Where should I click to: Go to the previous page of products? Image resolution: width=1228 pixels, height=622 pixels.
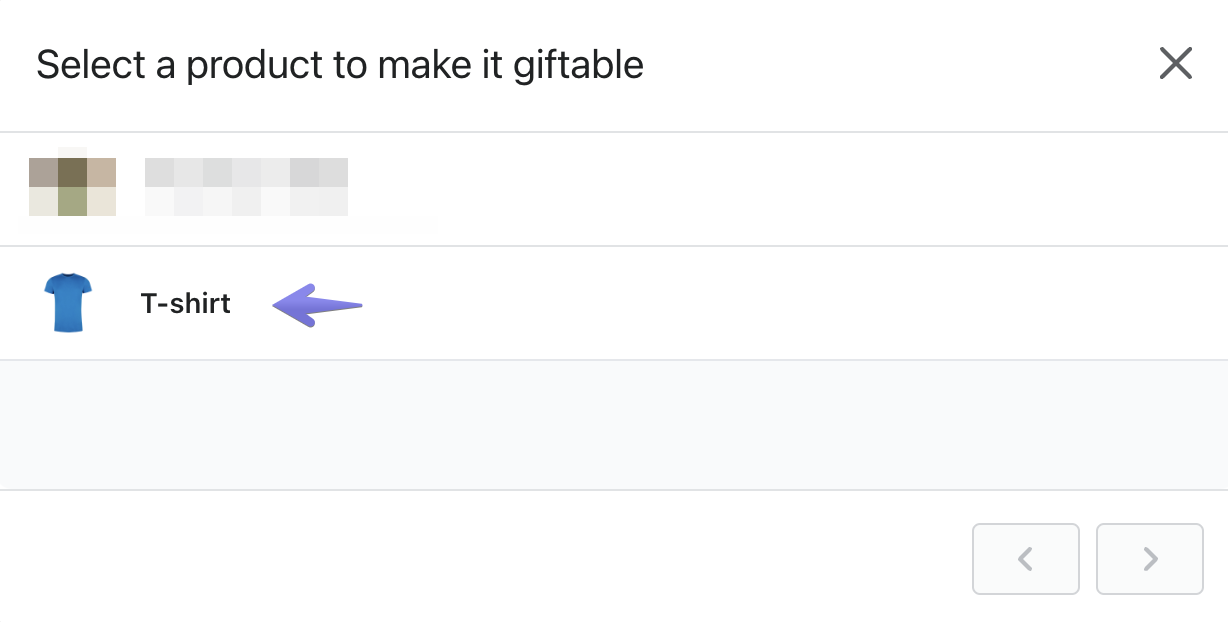[x=1025, y=559]
